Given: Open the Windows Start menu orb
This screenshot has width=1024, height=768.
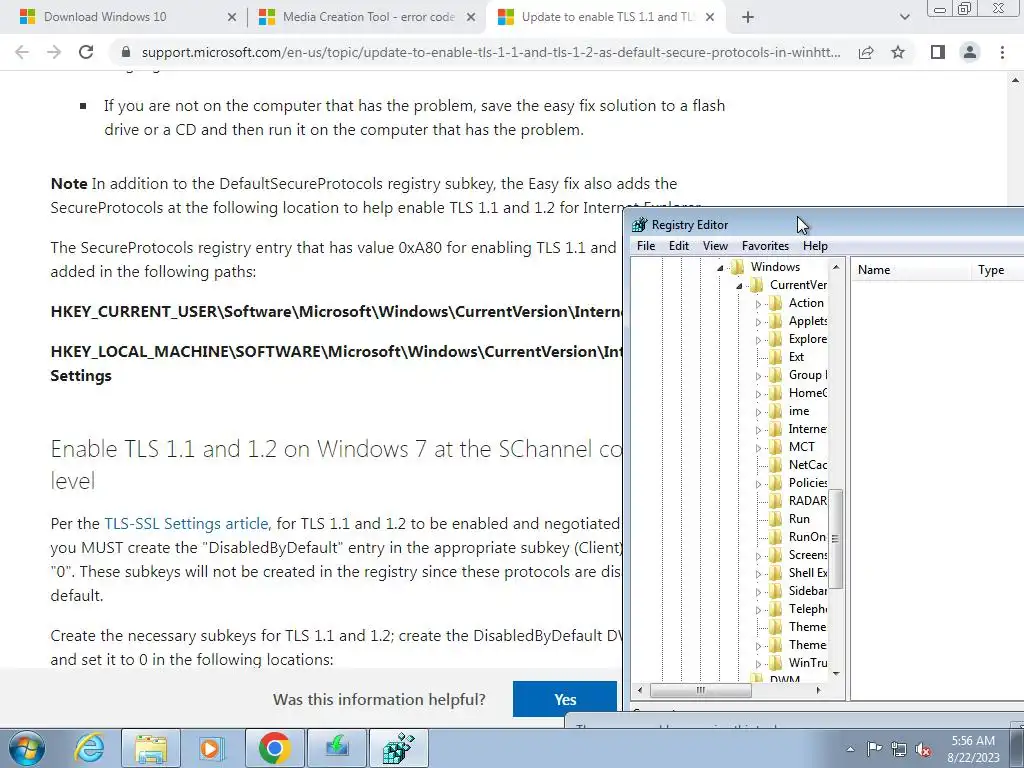Looking at the screenshot, I should click(x=26, y=748).
